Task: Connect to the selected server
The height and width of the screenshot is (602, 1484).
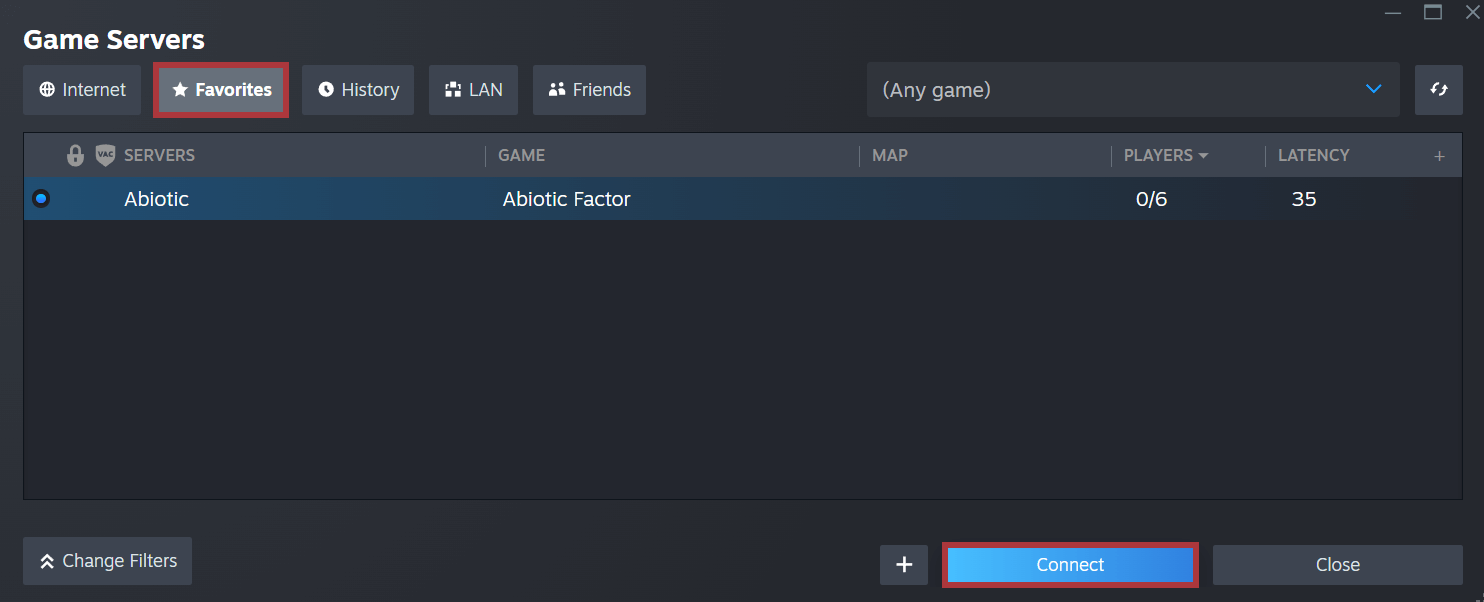Action: [x=1070, y=565]
